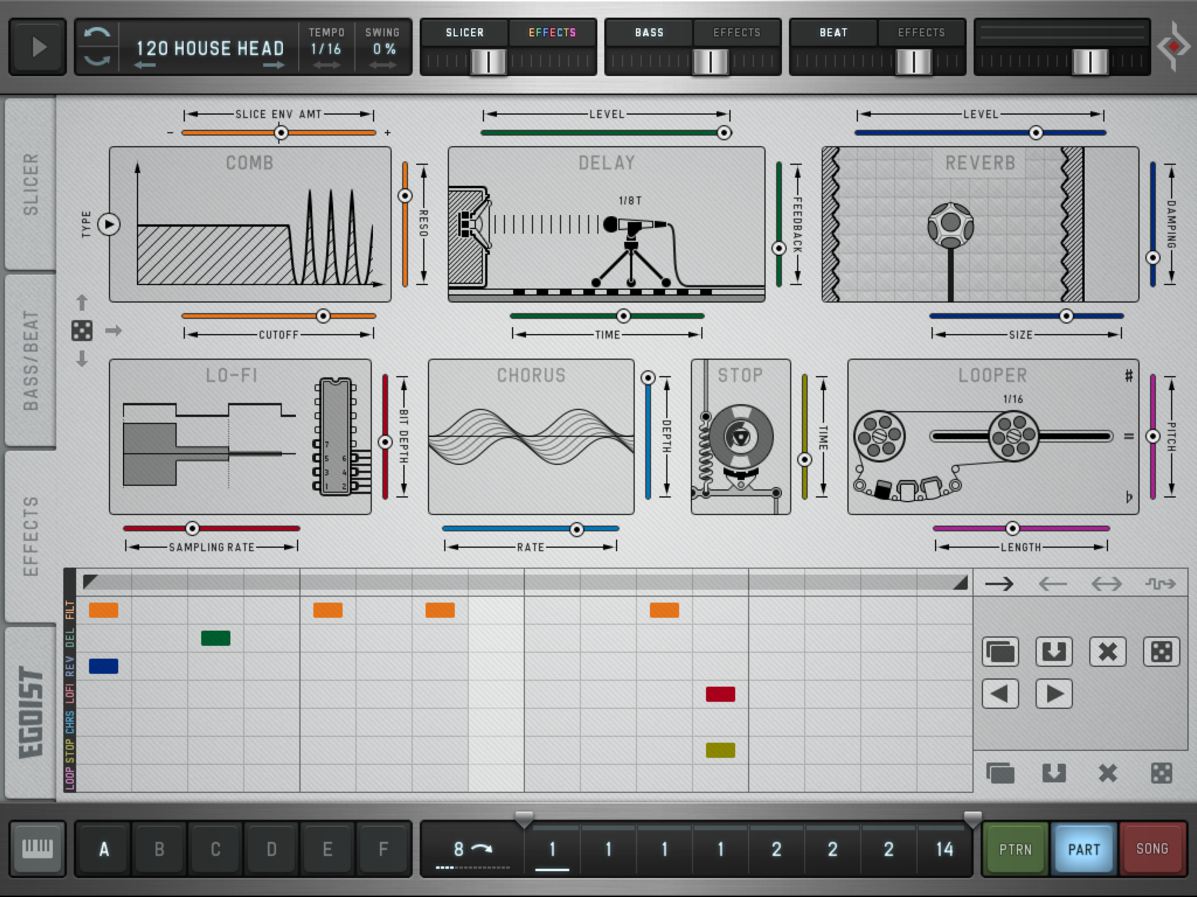This screenshot has width=1197, height=897.
Task: Click the upper copy pattern icon in sequencer panel
Action: pyautogui.click(x=1000, y=652)
